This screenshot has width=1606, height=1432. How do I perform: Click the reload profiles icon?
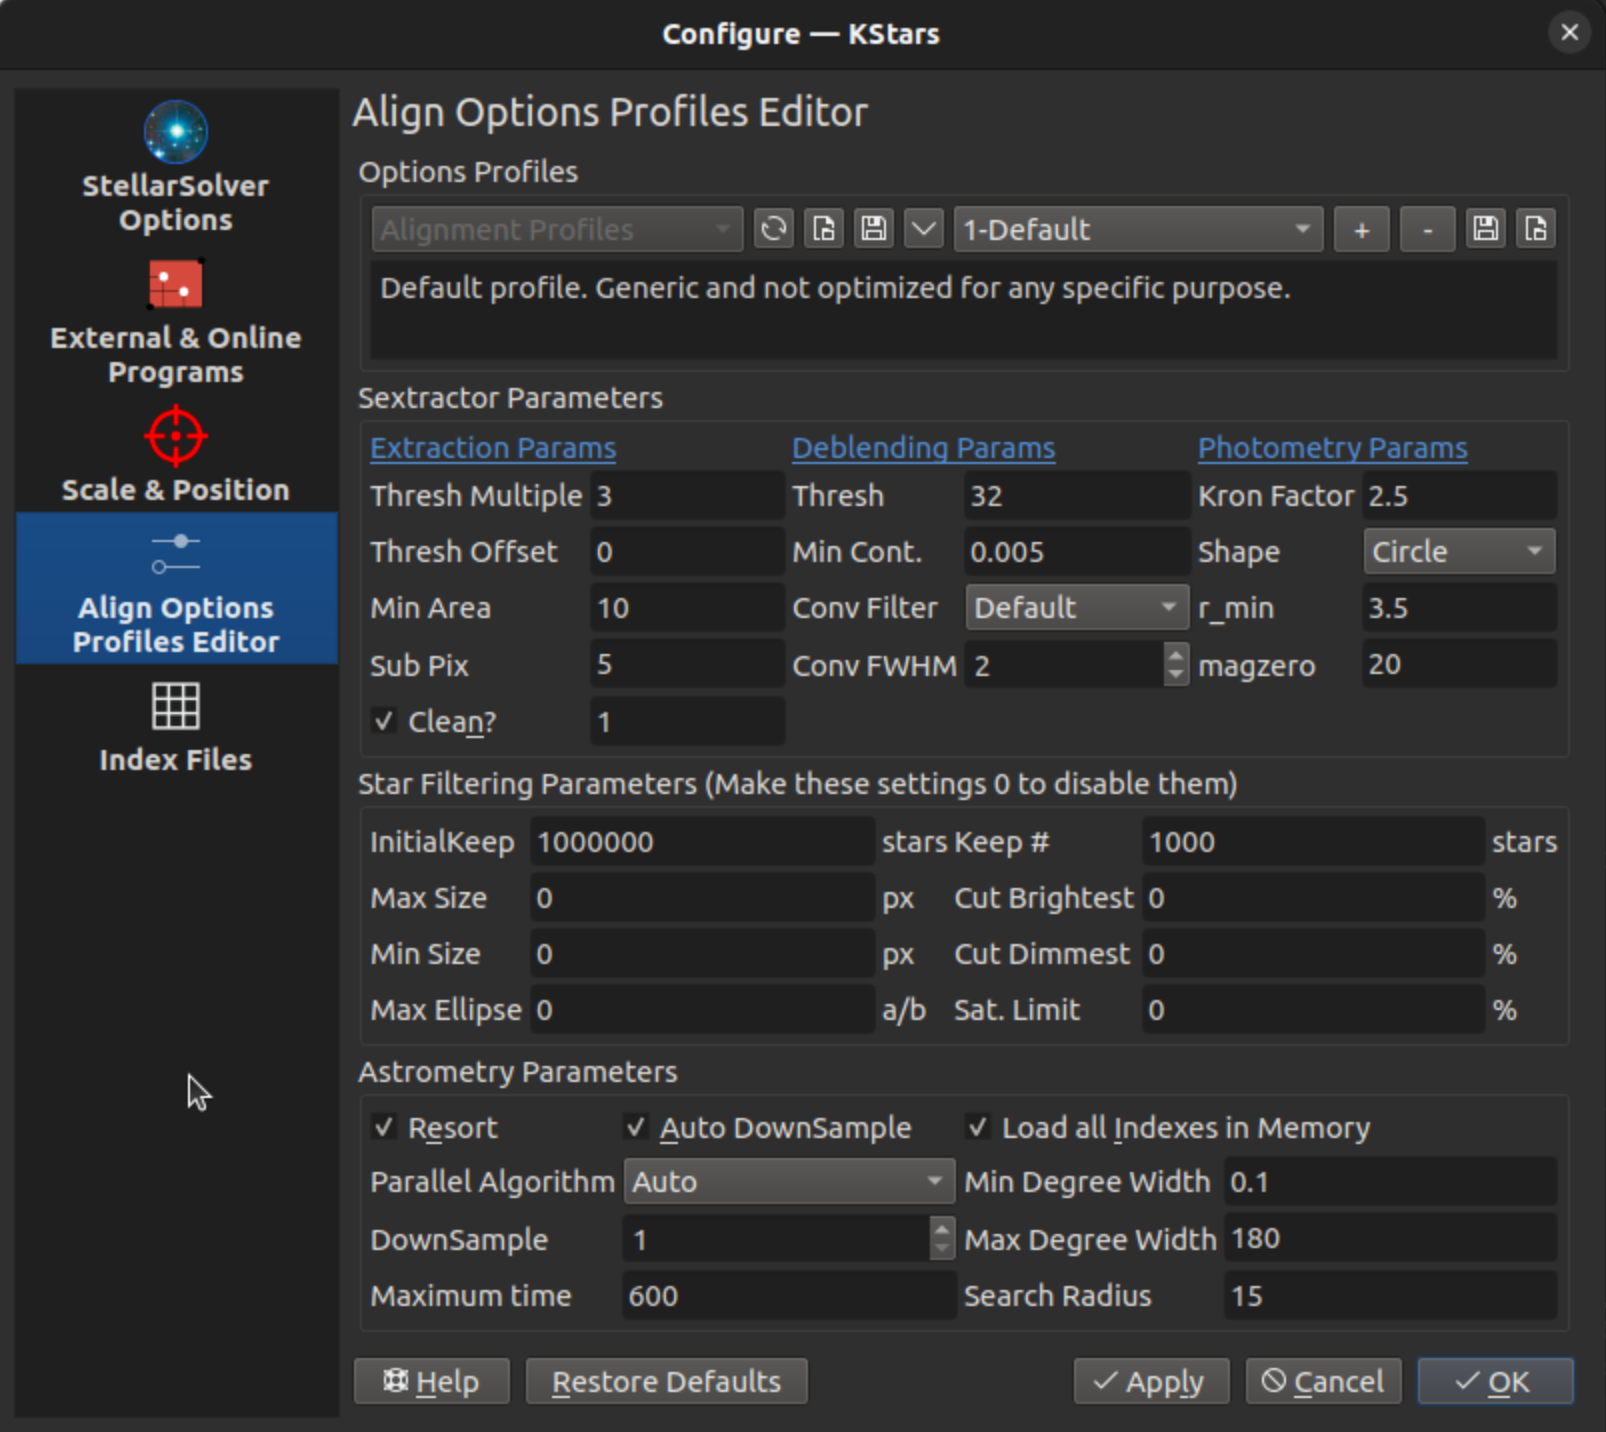(773, 229)
